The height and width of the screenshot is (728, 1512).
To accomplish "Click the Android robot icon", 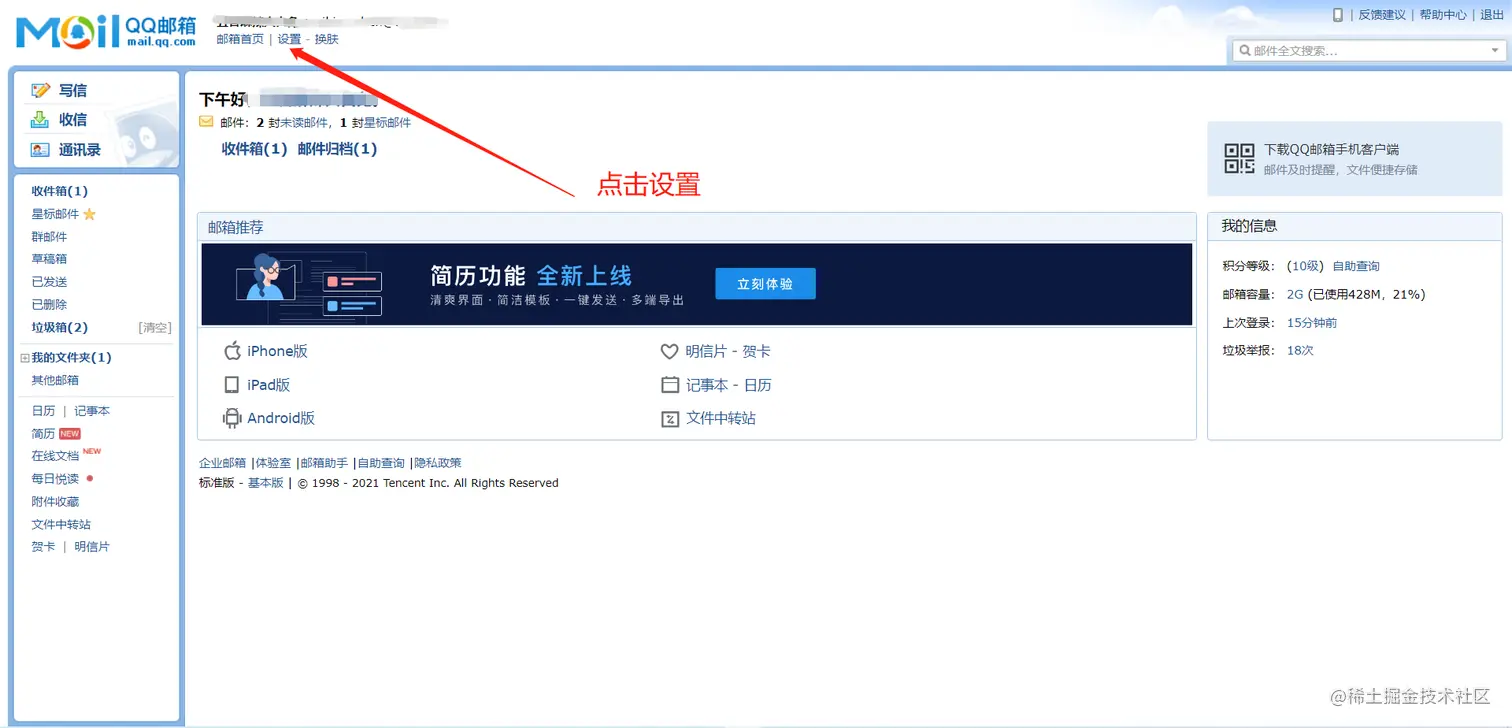I will 232,418.
